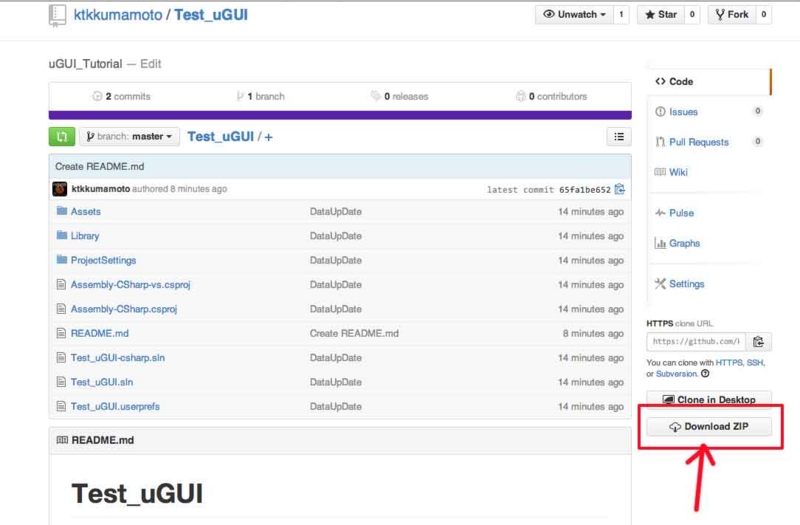Edit the uGUI_Tutorial description

pyautogui.click(x=151, y=64)
